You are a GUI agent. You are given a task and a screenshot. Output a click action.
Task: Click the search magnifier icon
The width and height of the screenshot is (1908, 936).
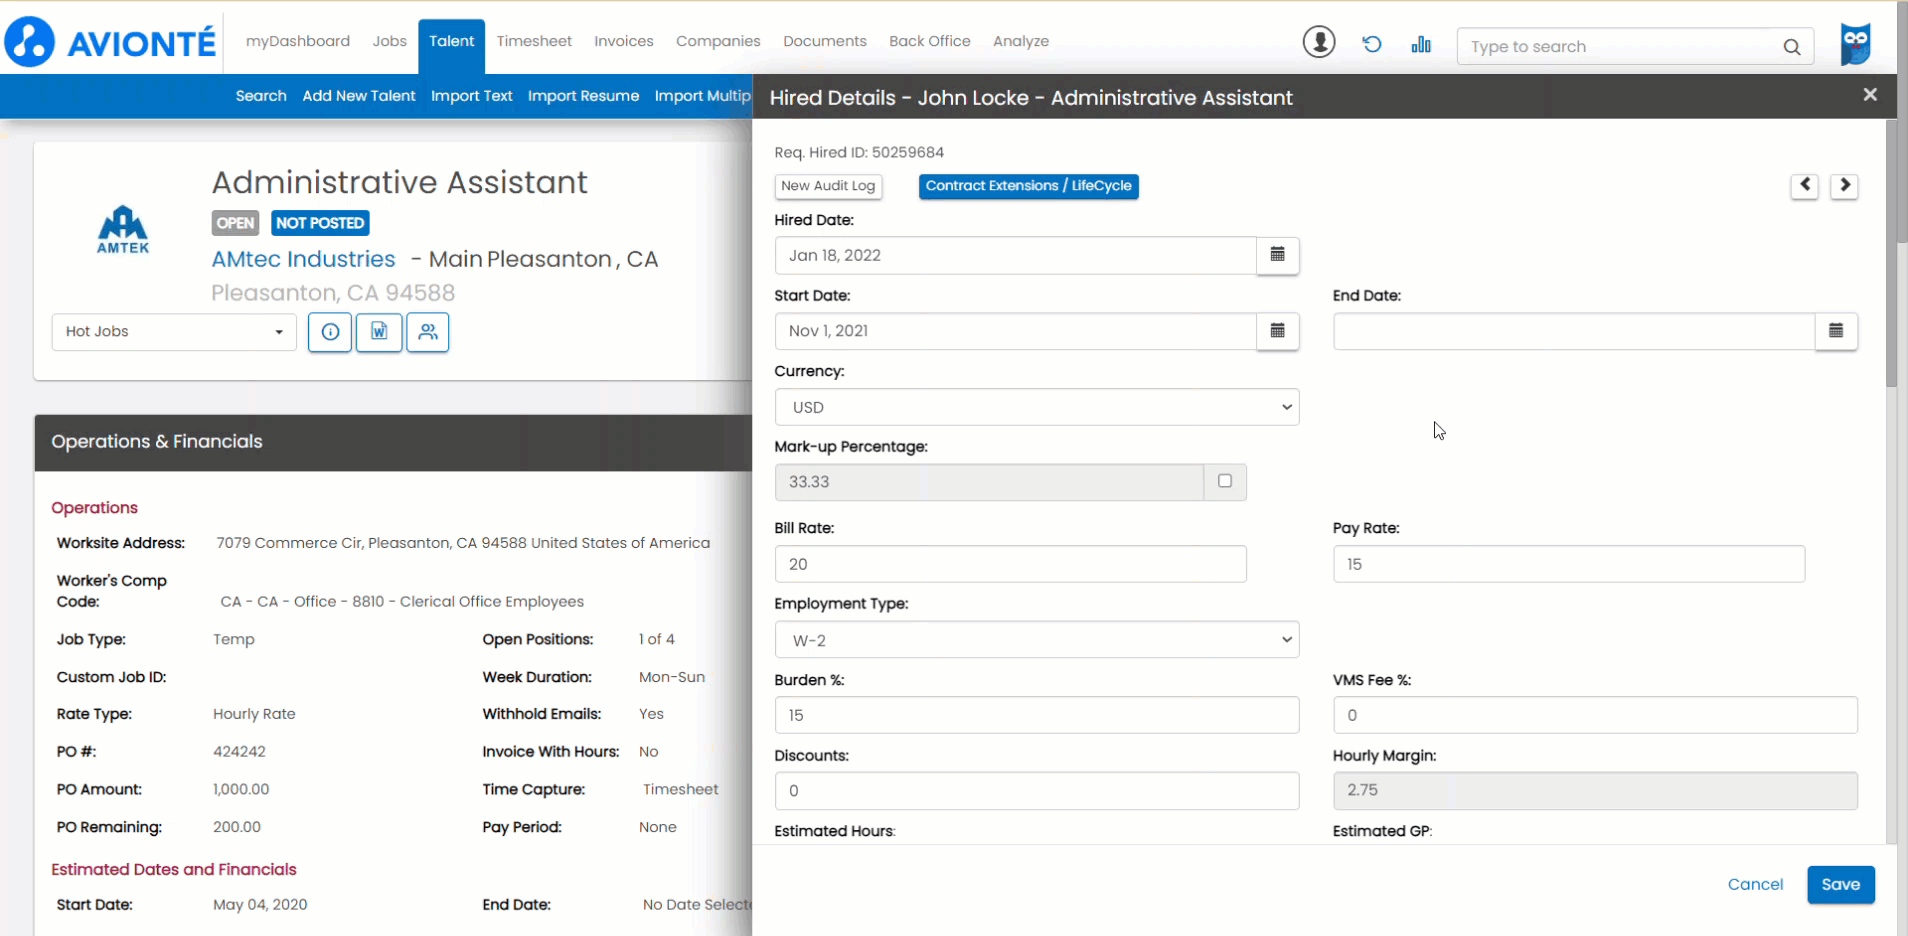(1791, 47)
